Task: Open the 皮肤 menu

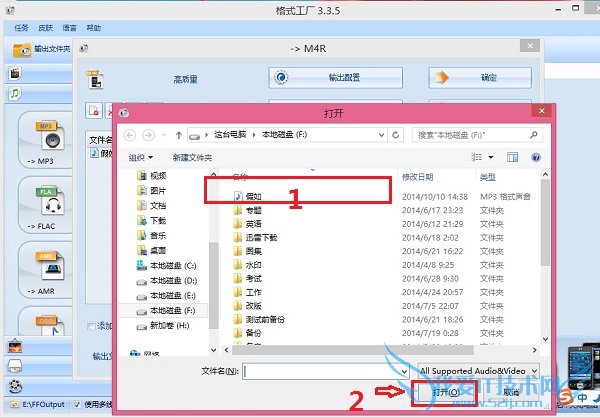Action: click(46, 28)
